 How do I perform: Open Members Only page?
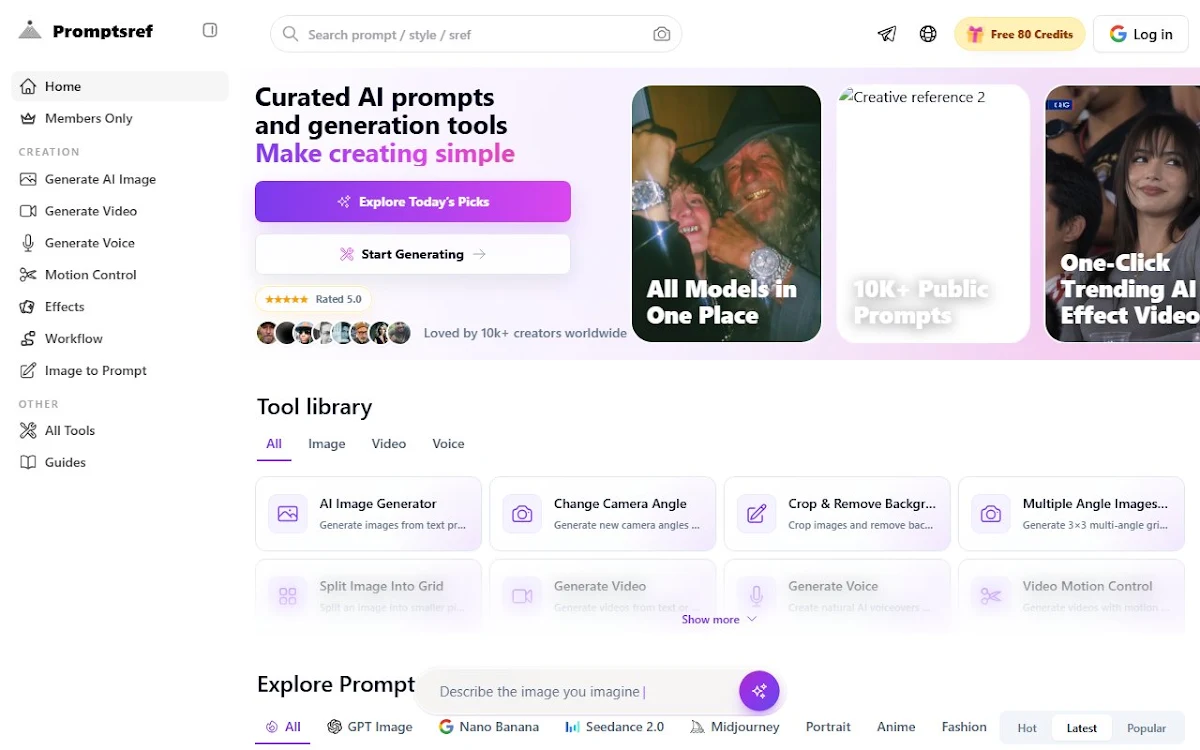(120, 118)
